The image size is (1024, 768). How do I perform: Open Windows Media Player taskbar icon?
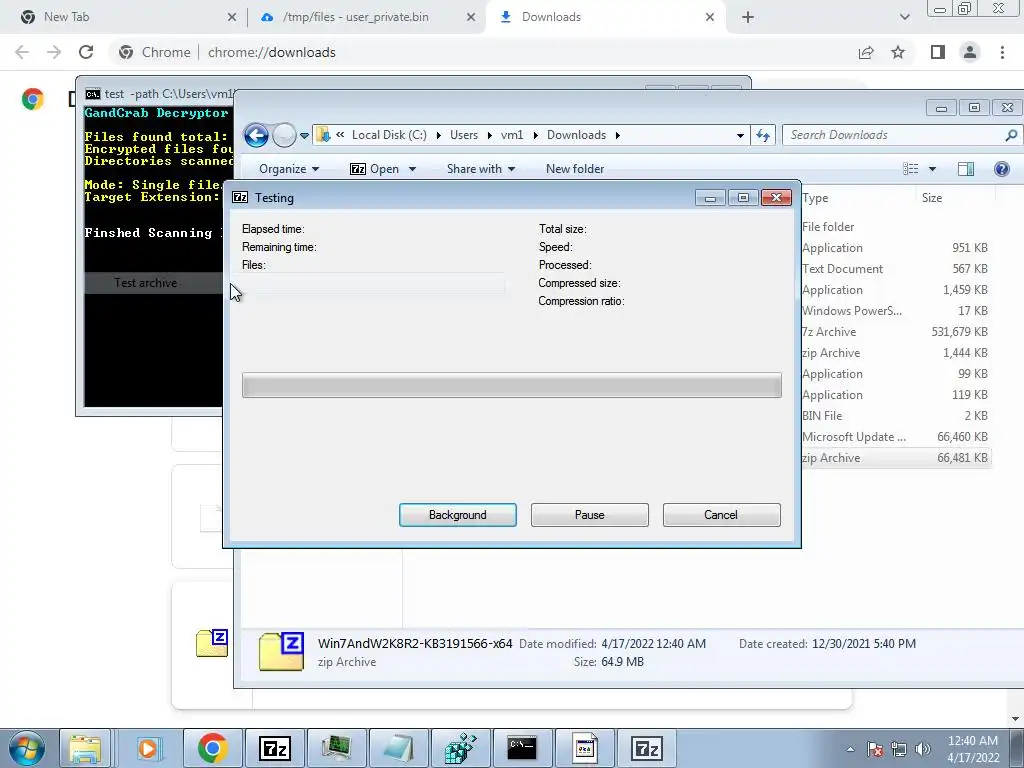point(148,748)
